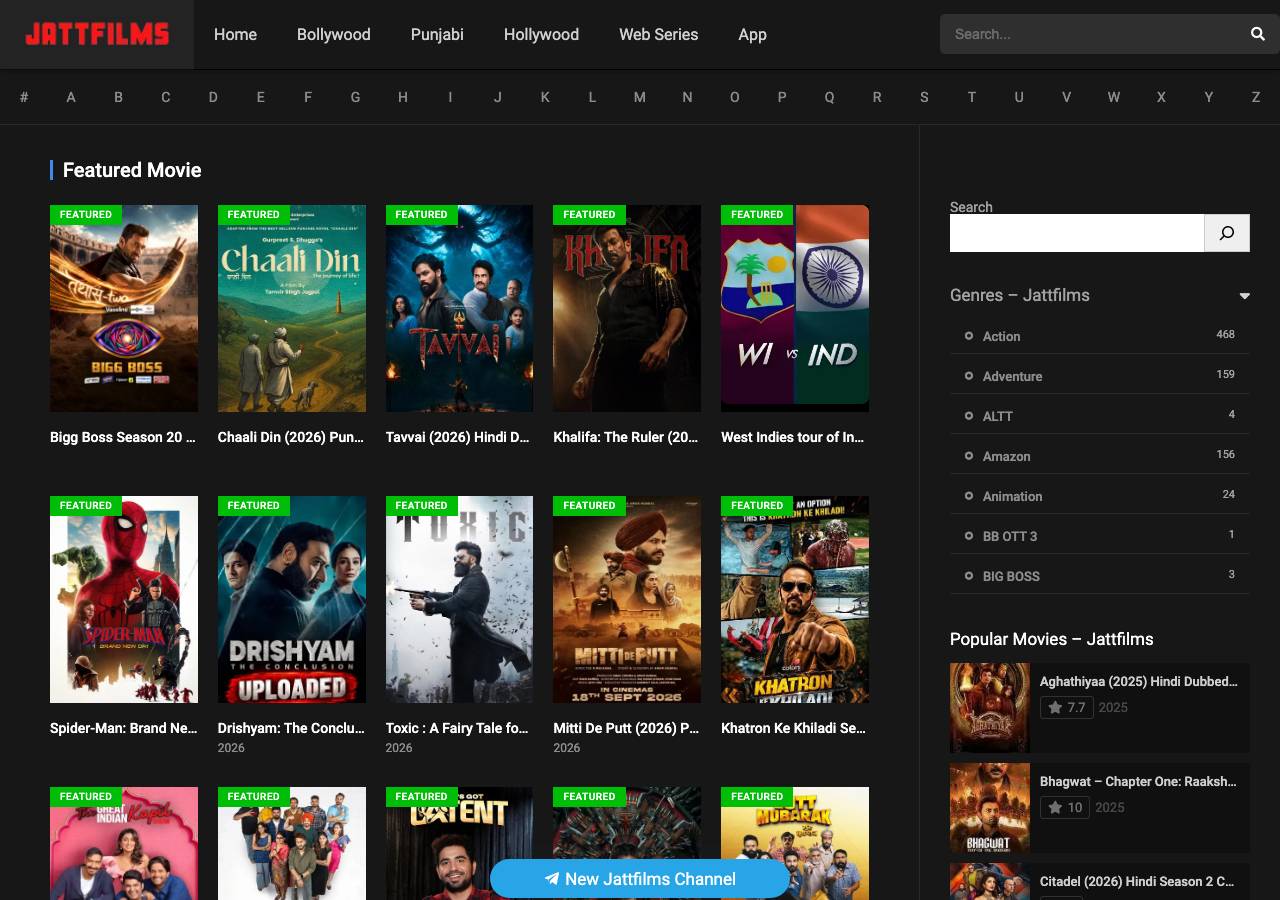Open the BIG BOSS genre link

point(1011,576)
